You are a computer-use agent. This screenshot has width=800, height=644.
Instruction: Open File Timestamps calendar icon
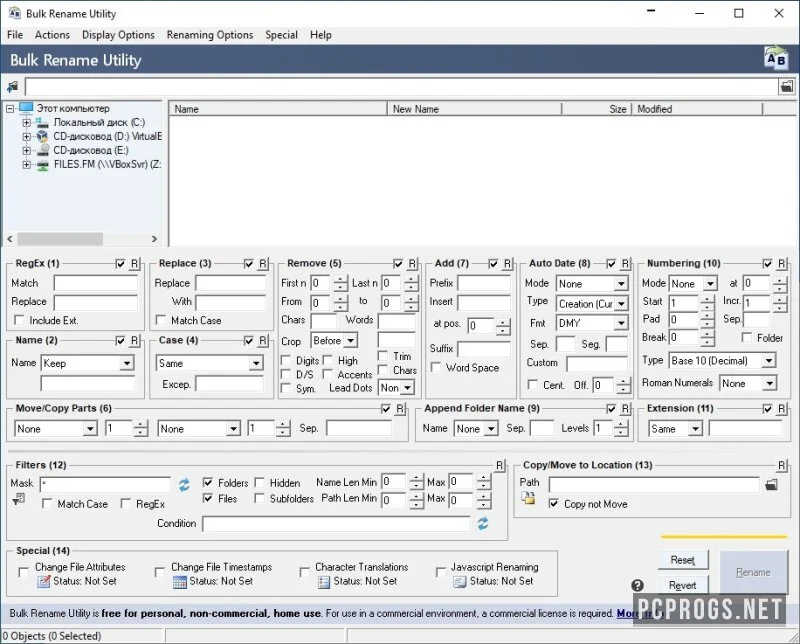click(x=180, y=581)
